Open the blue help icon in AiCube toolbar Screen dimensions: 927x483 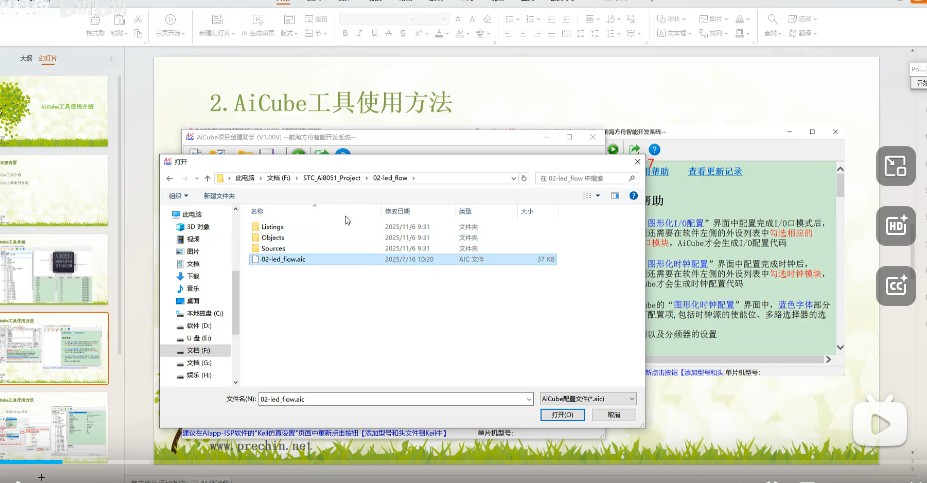[654, 150]
